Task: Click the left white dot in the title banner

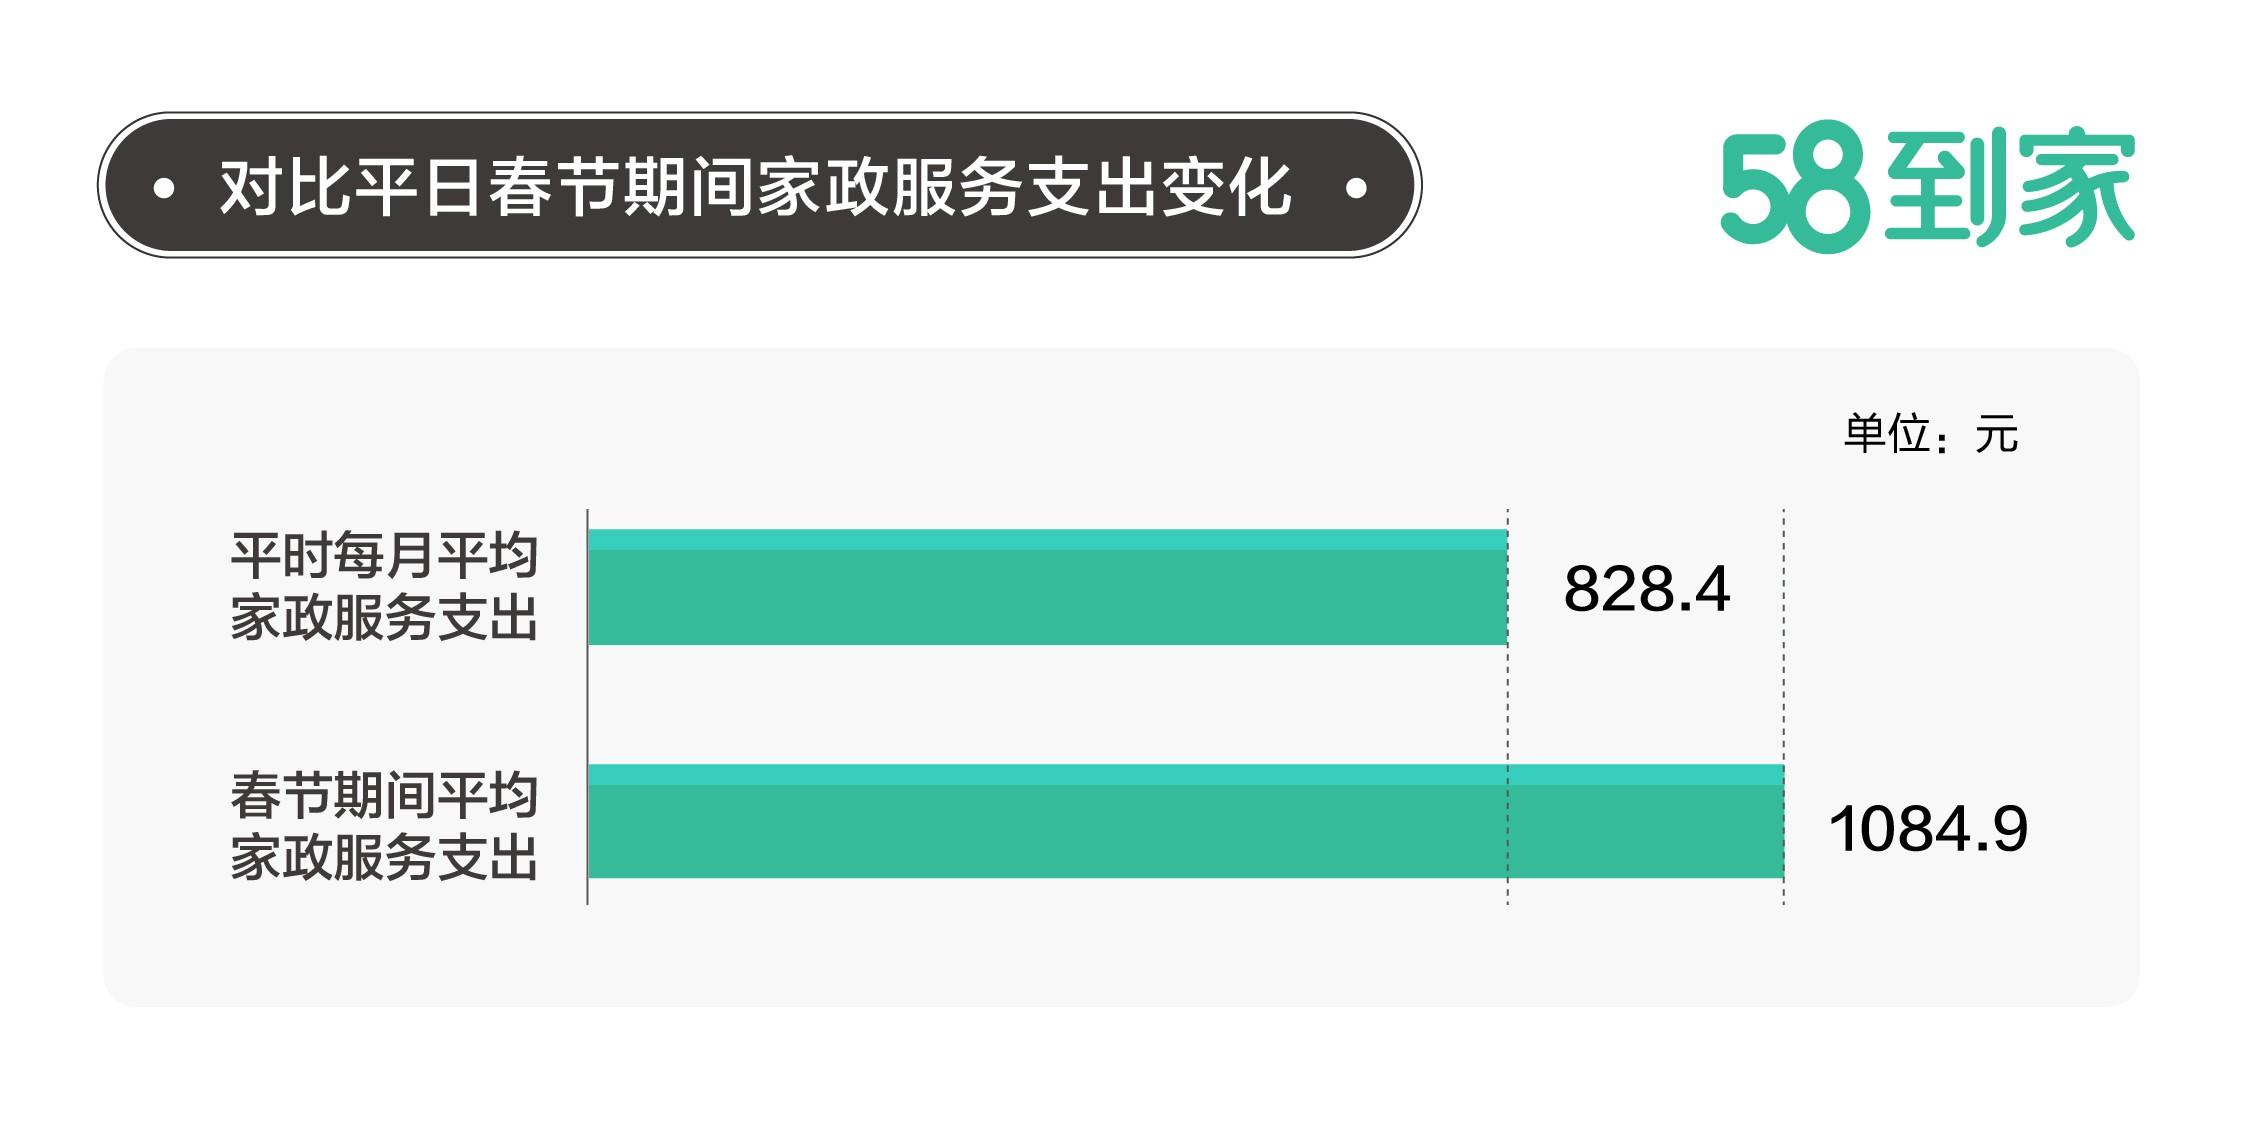Action: point(164,187)
